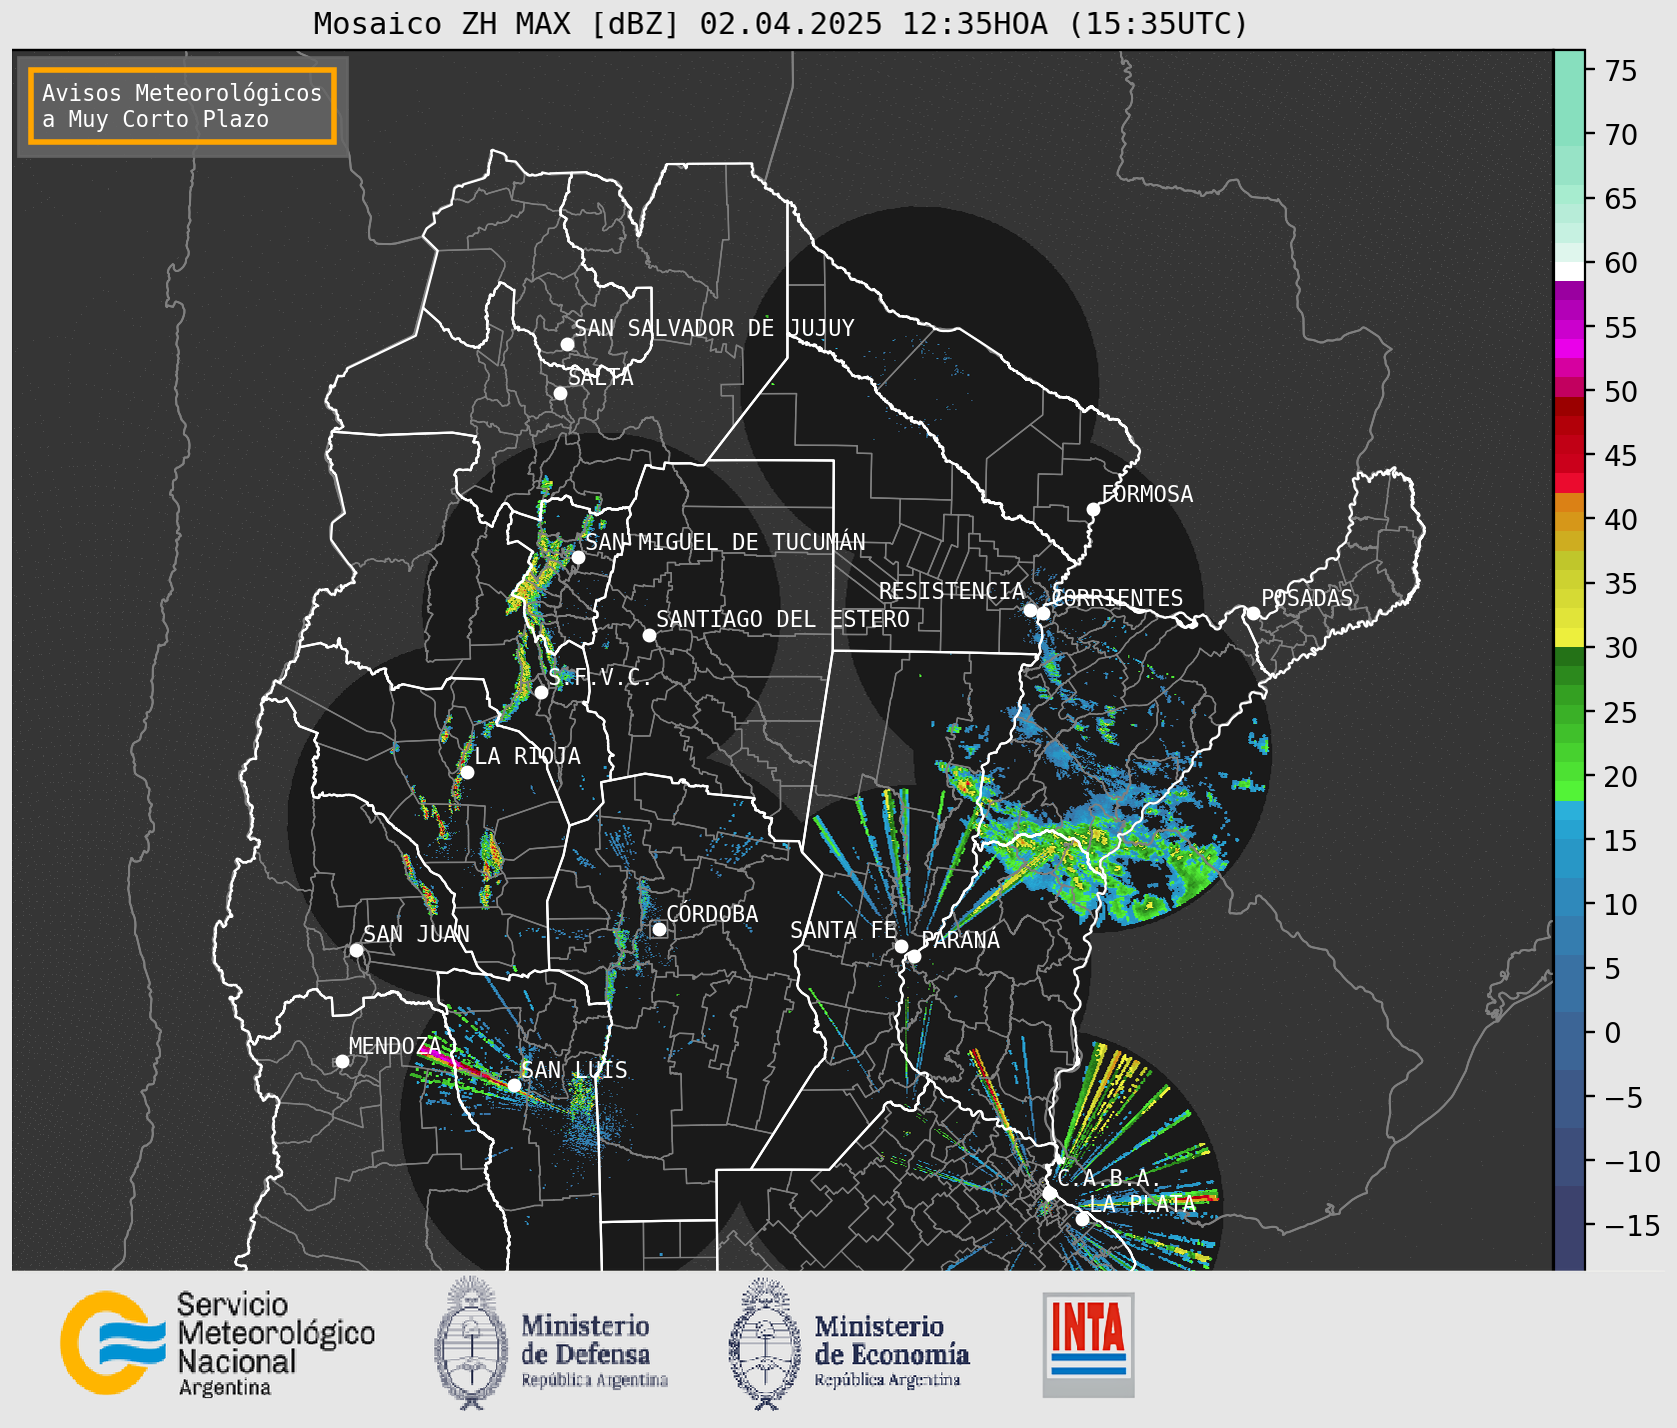
Task: Select the Posadas city marker
Action: pyautogui.click(x=1253, y=613)
